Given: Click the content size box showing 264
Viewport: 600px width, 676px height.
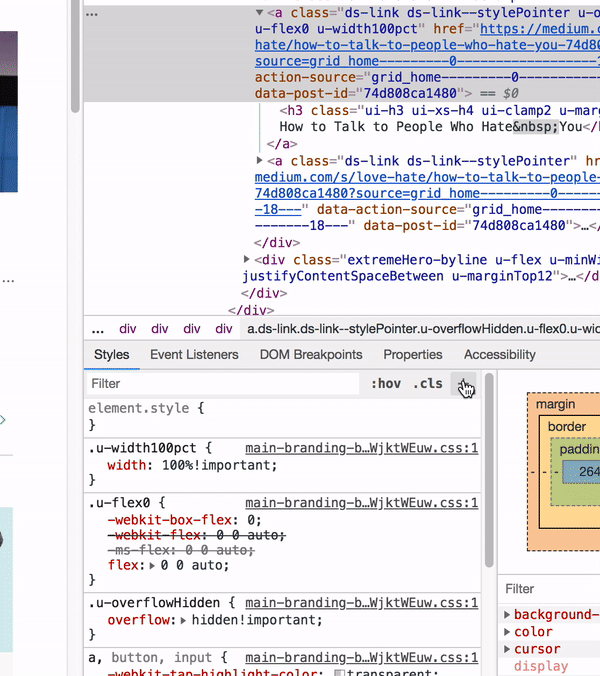Looking at the screenshot, I should click(581, 472).
